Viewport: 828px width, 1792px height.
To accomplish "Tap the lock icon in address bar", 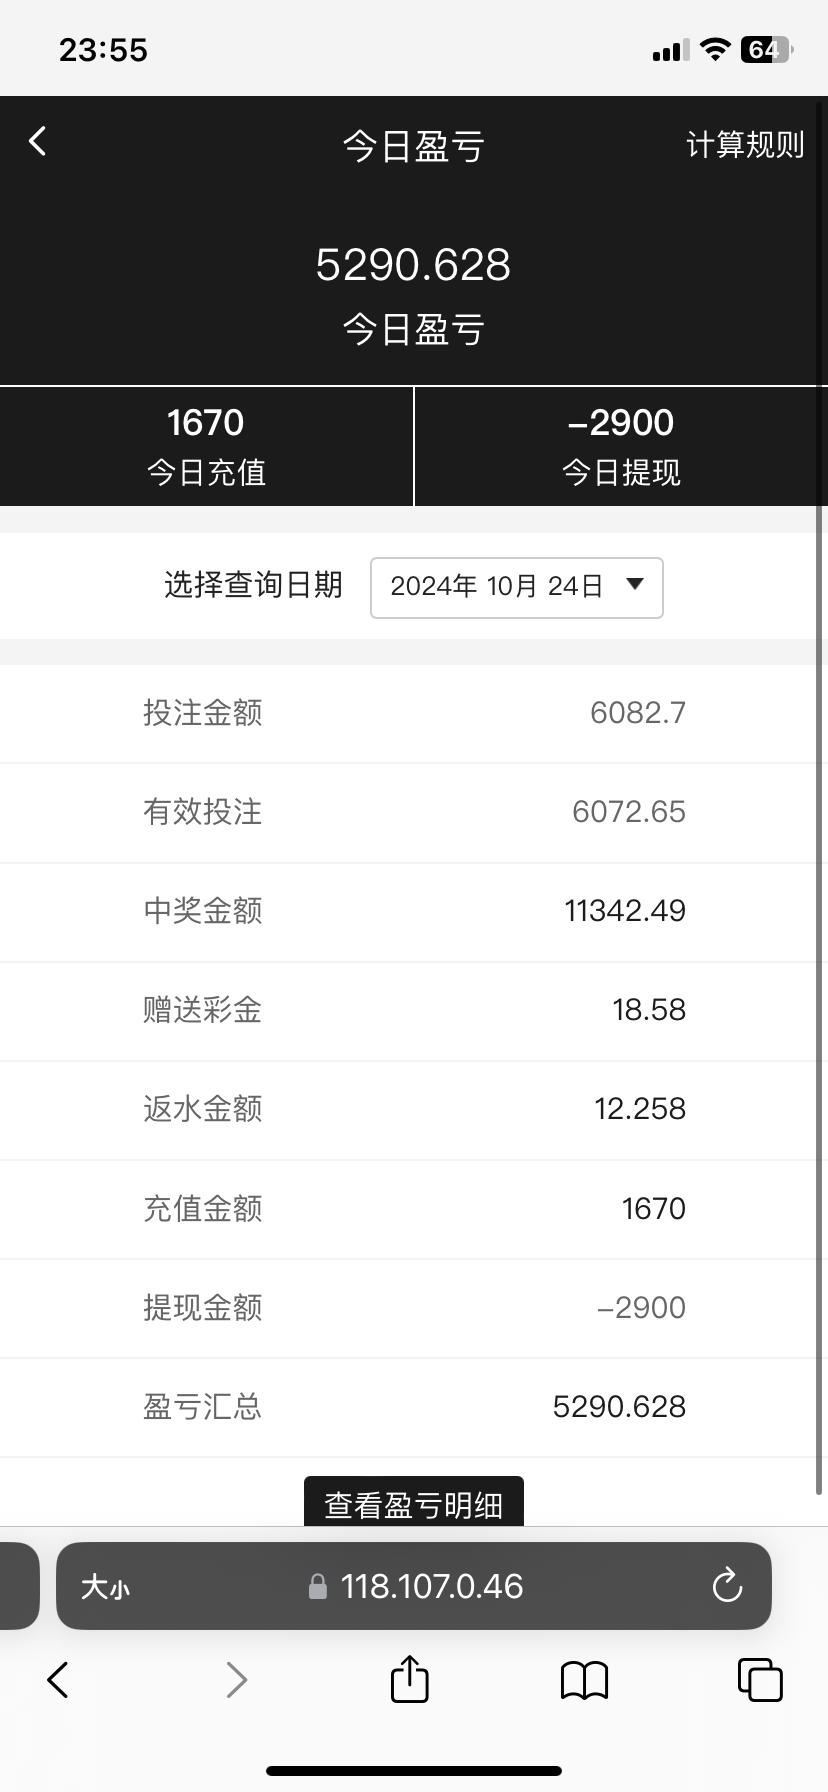I will [x=318, y=1587].
